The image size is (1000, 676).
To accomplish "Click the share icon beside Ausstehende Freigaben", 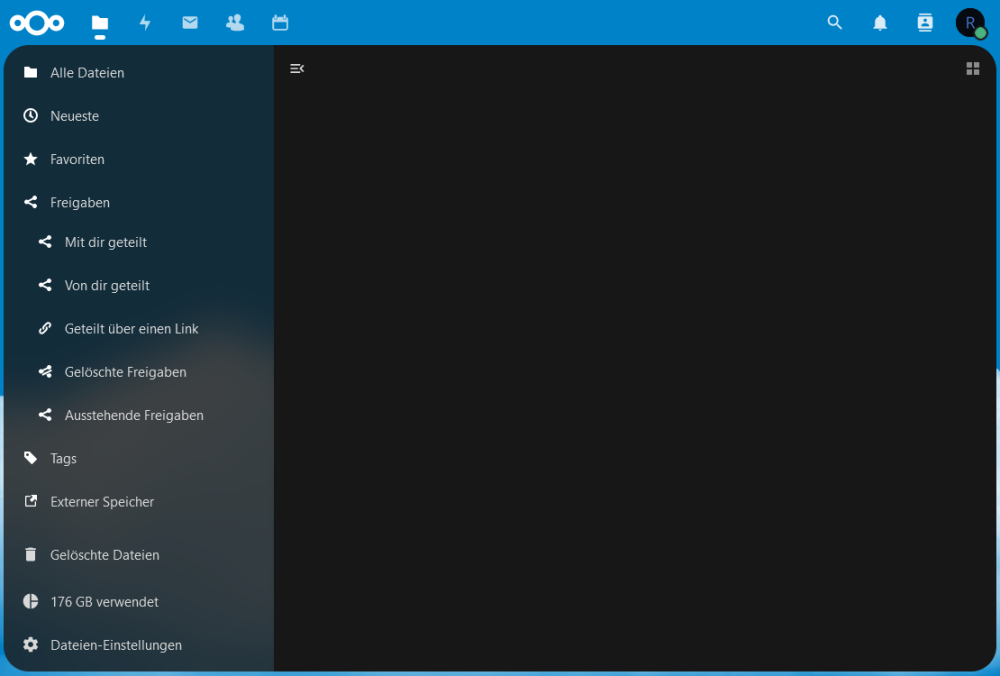I will [x=45, y=415].
